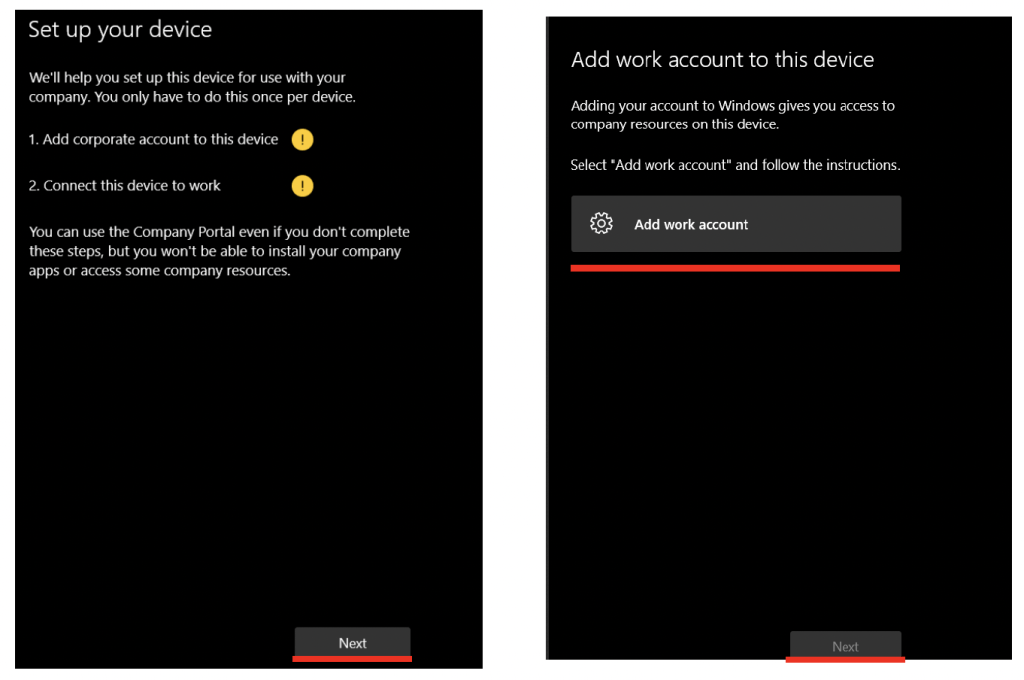The height and width of the screenshot is (680, 1024).
Task: Click the warning icon beside Add corporate account
Action: (x=302, y=139)
